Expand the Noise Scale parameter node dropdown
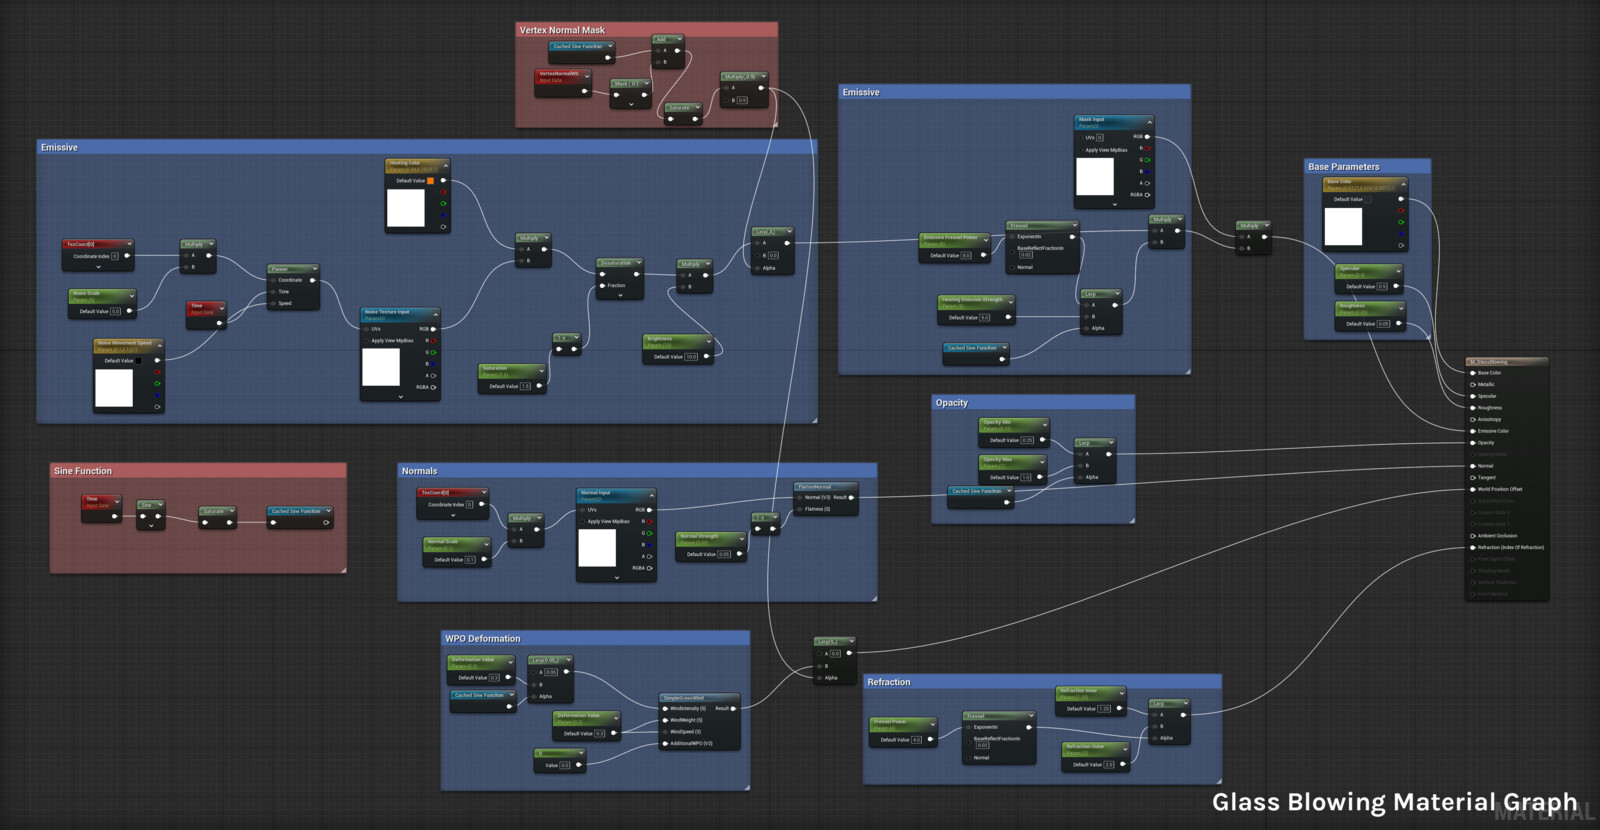The width and height of the screenshot is (1600, 830). click(x=130, y=296)
